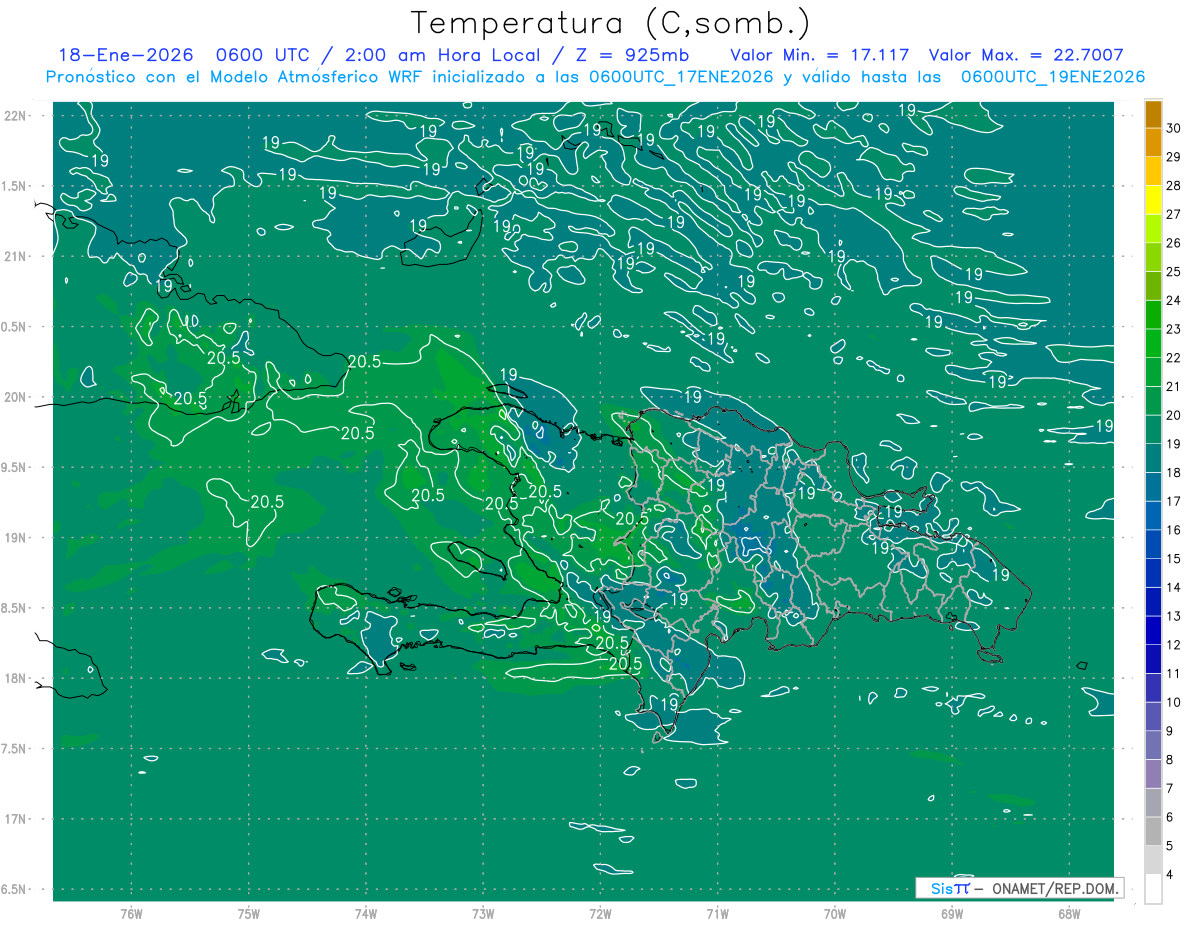Pick the dark blue swatch between 11 and 12
Screen dimensions: 1200x927
click(1153, 659)
